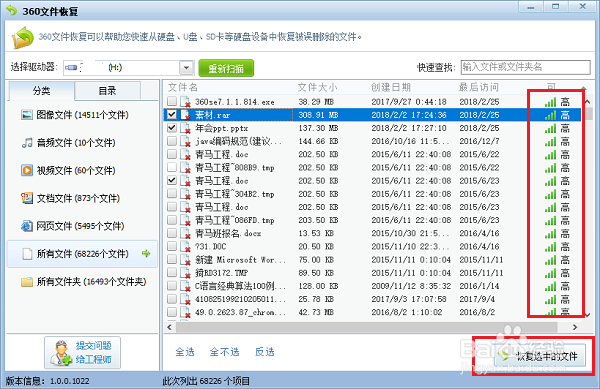Sort by the 文件大小 column header
Screen dimensions: 600x389
point(317,88)
